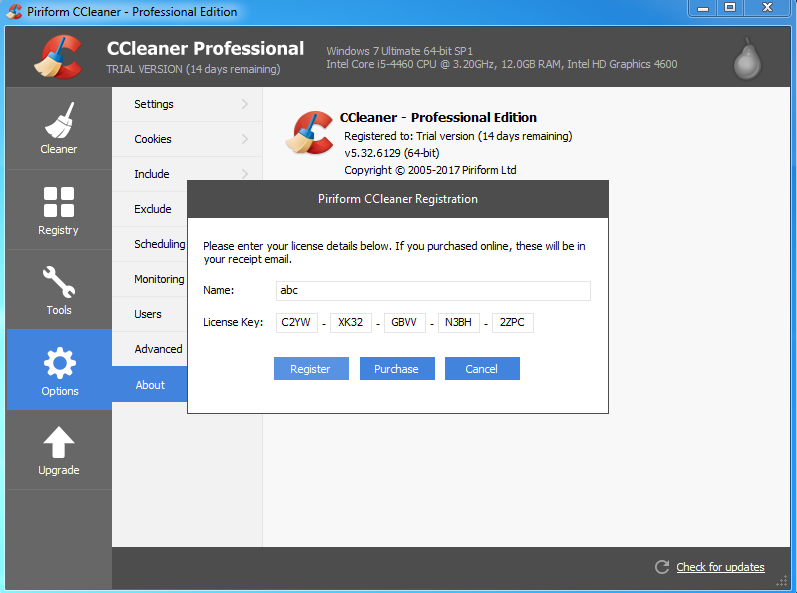
Task: Click the Register button
Action: click(x=311, y=368)
